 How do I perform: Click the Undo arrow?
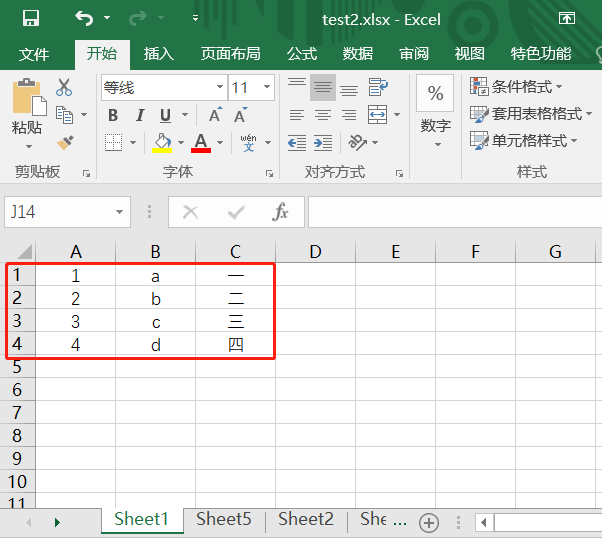point(84,19)
